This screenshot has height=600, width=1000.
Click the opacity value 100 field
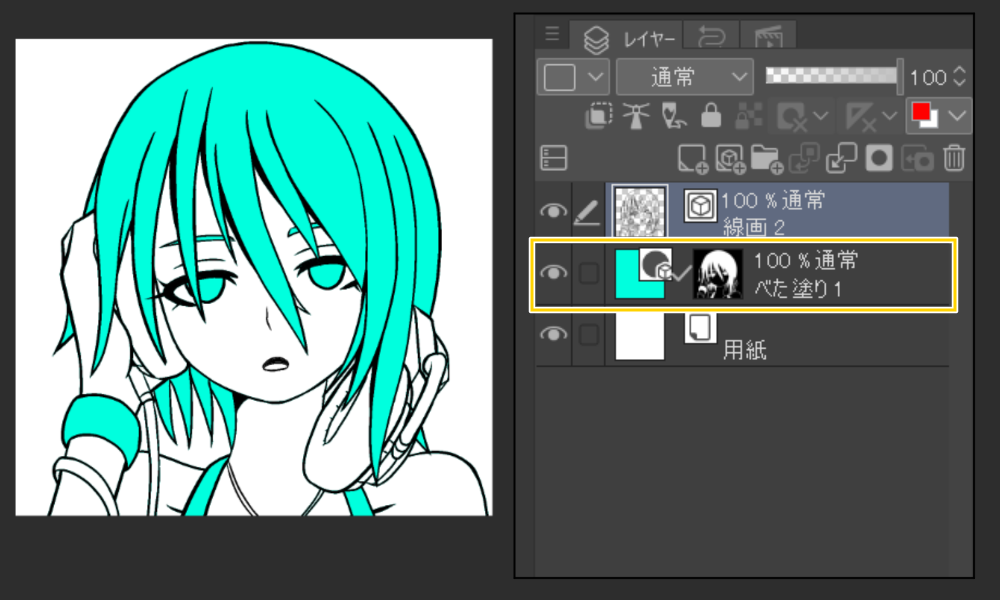pos(928,78)
